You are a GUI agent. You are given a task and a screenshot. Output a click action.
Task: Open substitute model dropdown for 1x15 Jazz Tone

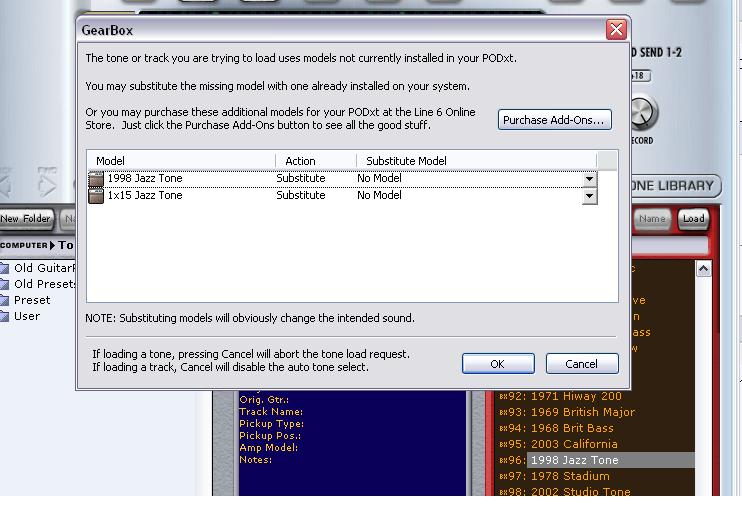pos(589,196)
